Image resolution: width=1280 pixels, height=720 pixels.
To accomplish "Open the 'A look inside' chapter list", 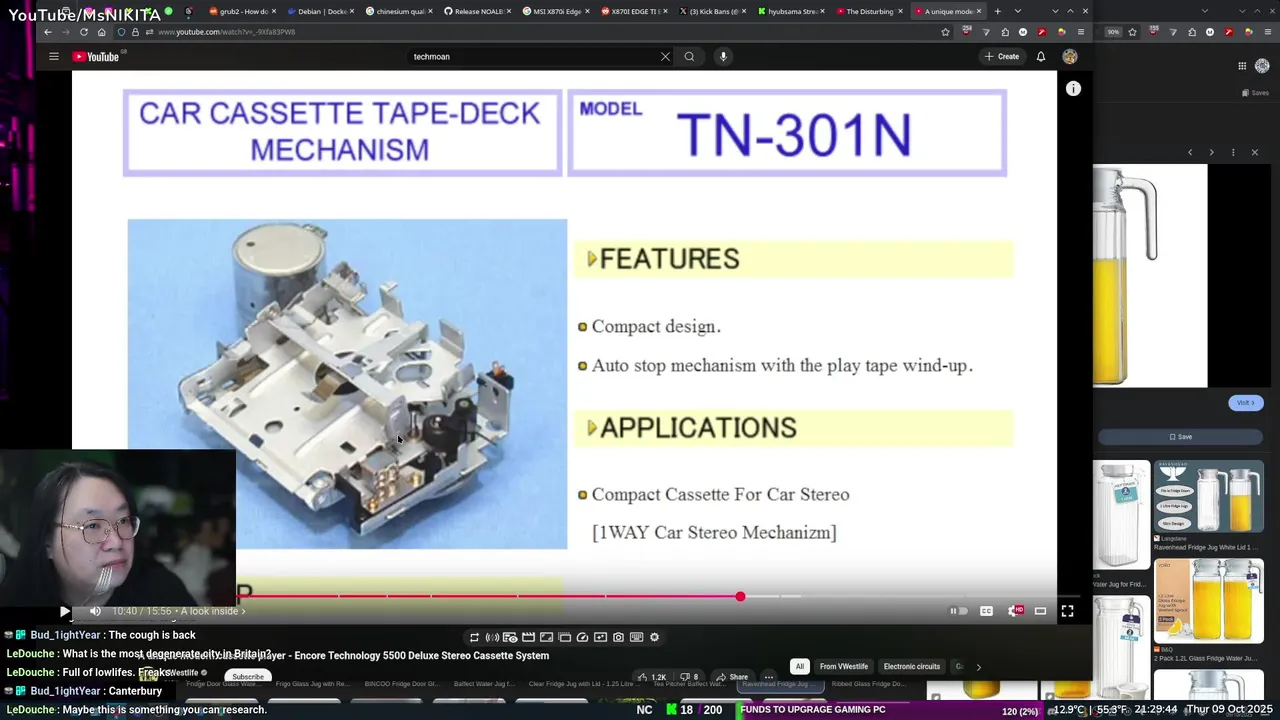I will click(x=212, y=611).
